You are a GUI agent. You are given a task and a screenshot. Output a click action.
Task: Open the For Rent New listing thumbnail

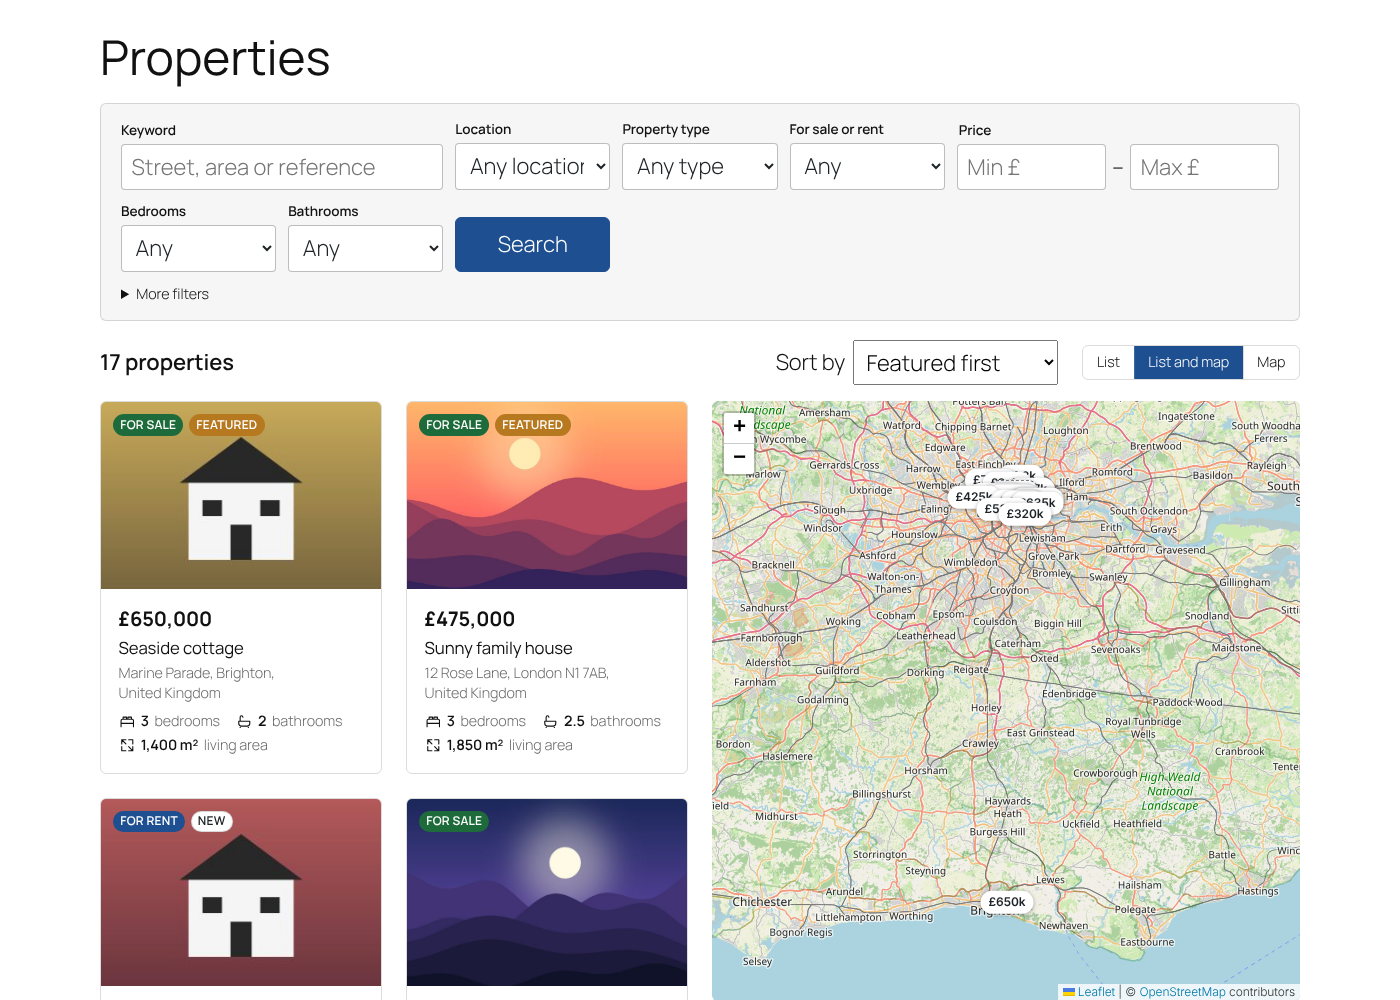pos(241,892)
